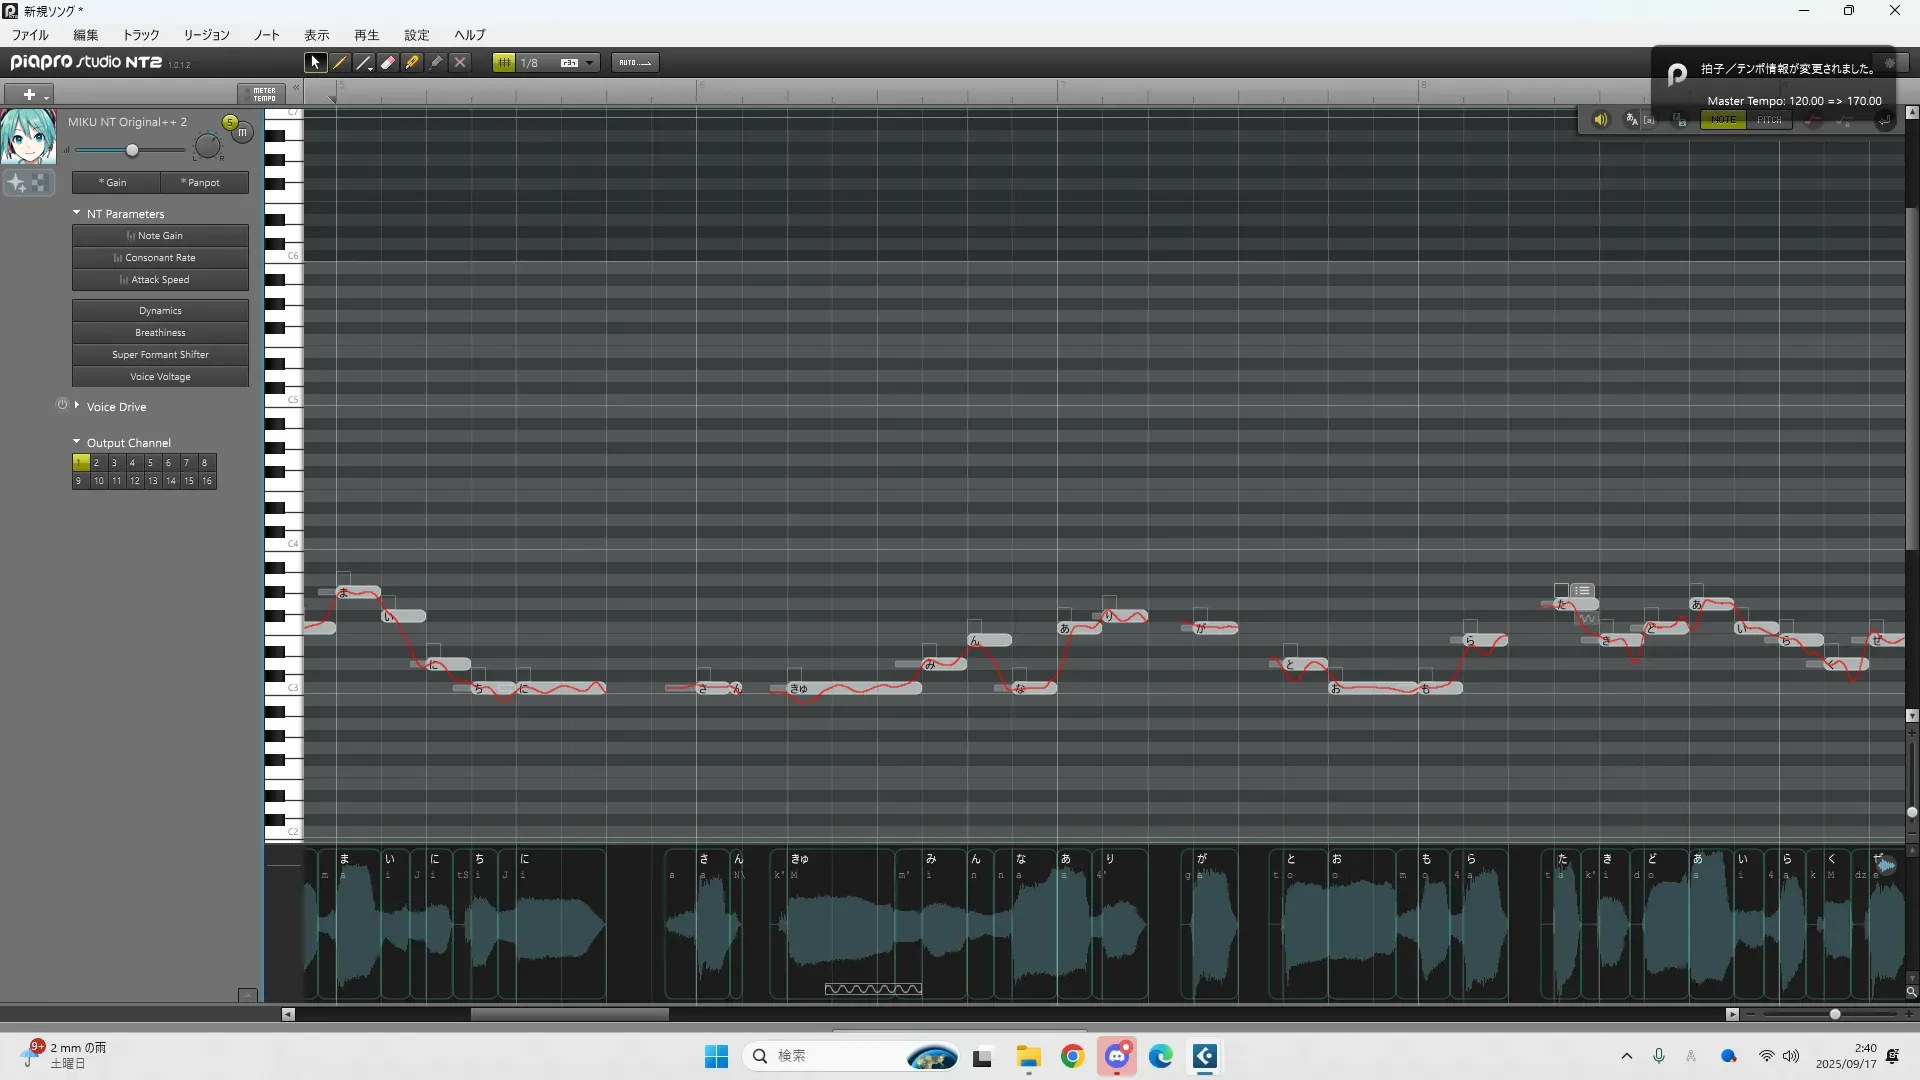
Task: Collapse the NT Parameters section
Action: pyautogui.click(x=77, y=213)
